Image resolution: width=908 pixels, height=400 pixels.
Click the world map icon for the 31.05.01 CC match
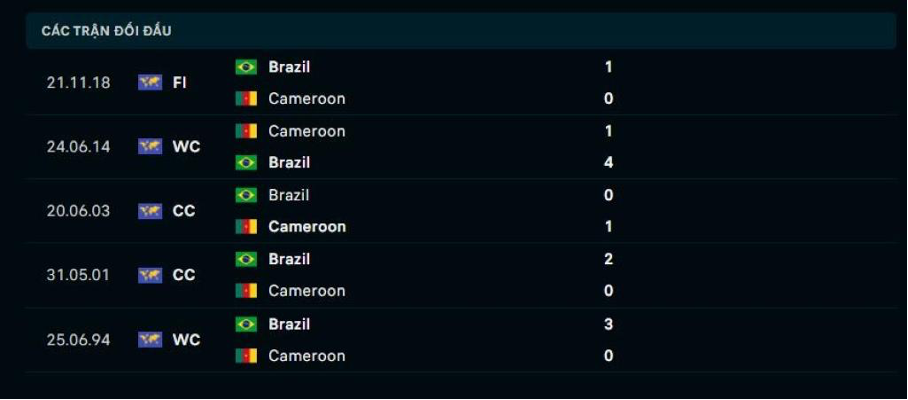pos(150,275)
